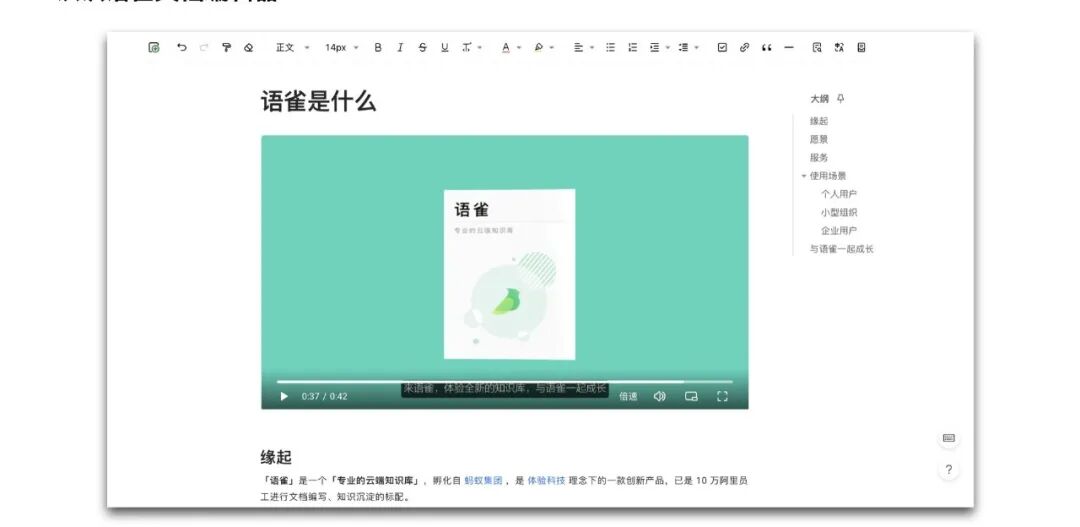This screenshot has width=1080, height=527.
Task: Insert a block quote
Action: (x=767, y=48)
